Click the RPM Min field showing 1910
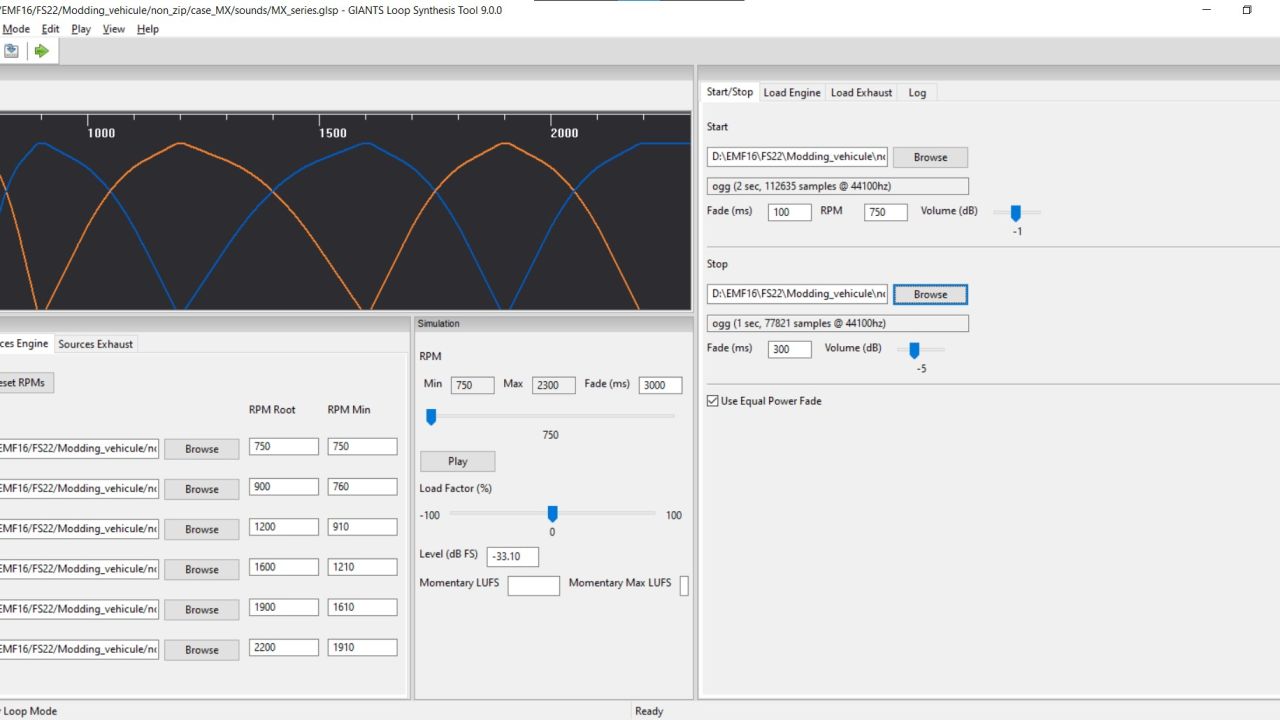 (x=362, y=646)
